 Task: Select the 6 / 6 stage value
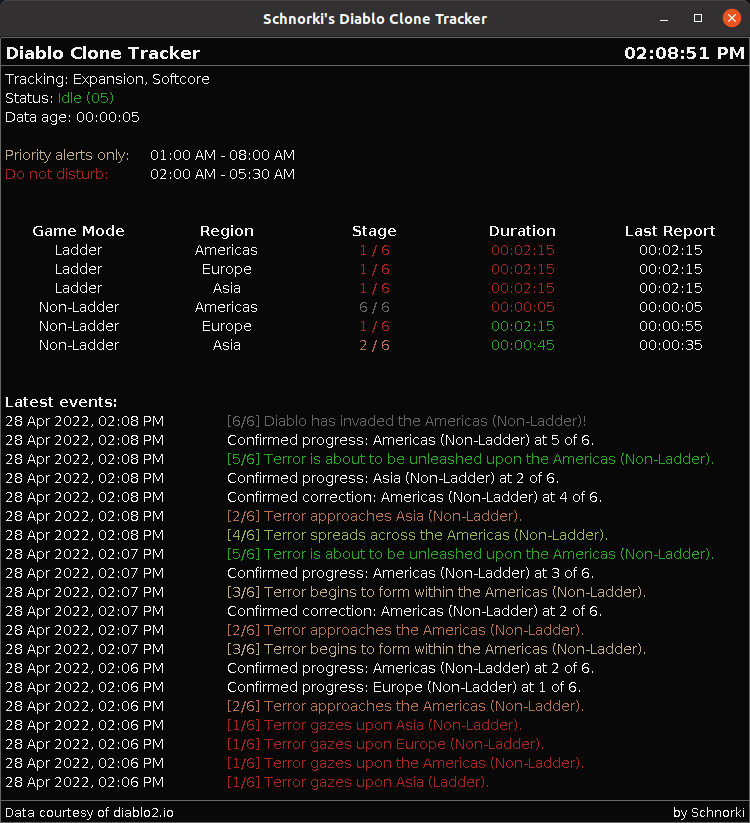375,307
